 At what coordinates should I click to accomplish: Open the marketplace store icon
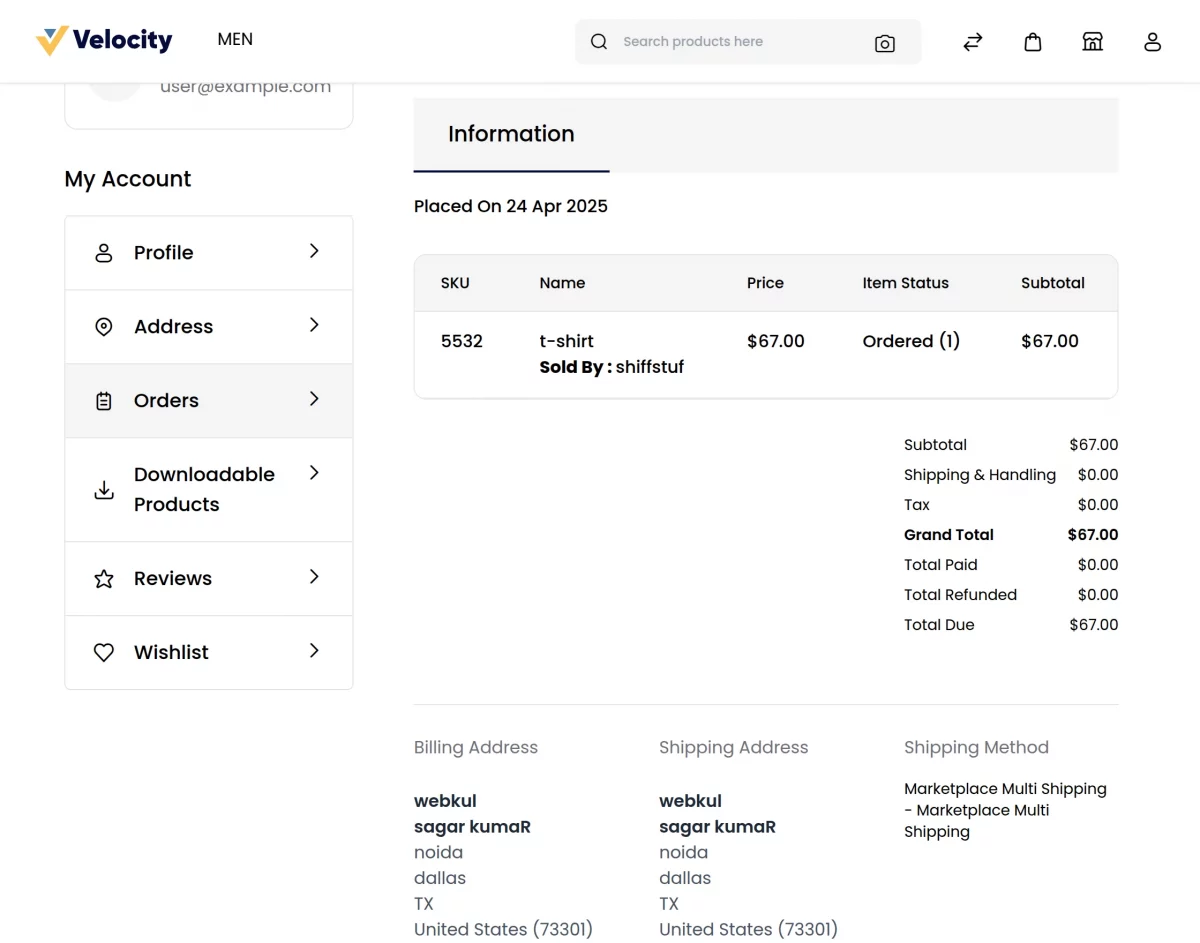[1092, 42]
